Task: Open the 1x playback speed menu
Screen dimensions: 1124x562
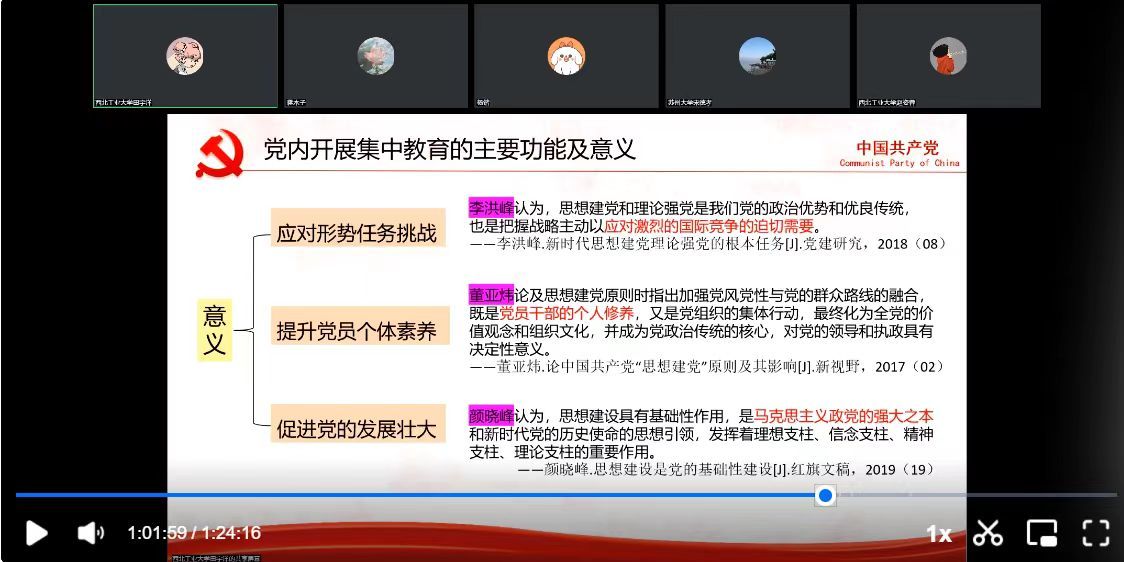Action: click(x=938, y=534)
